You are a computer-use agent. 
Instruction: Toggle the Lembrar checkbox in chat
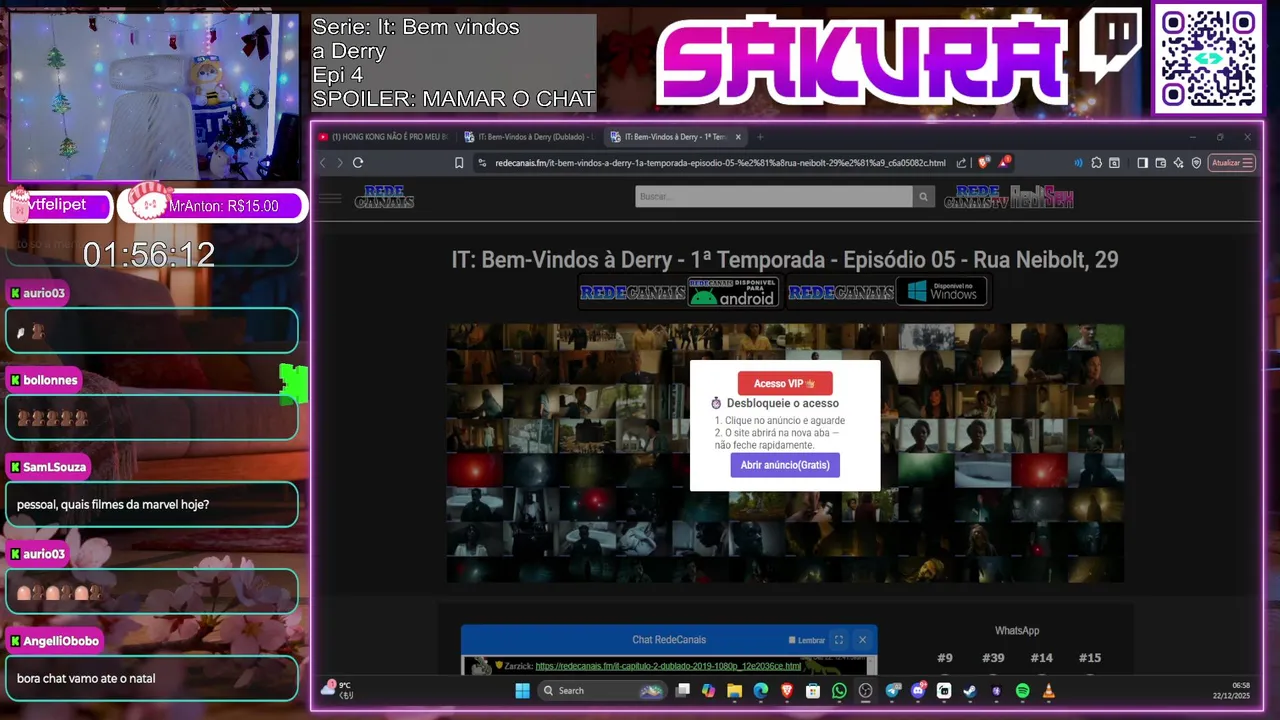coord(792,640)
